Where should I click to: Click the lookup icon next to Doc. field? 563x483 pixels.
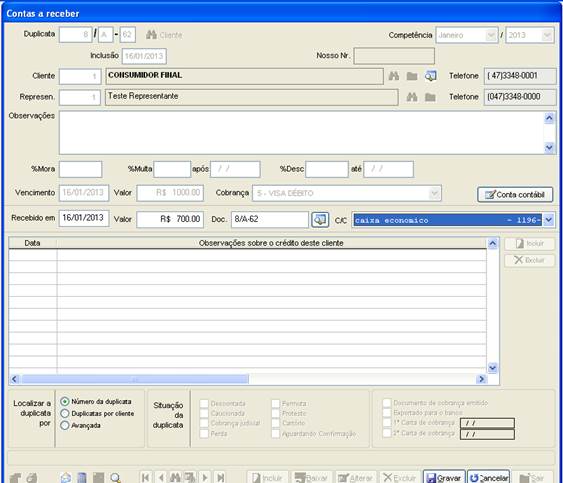coord(320,219)
